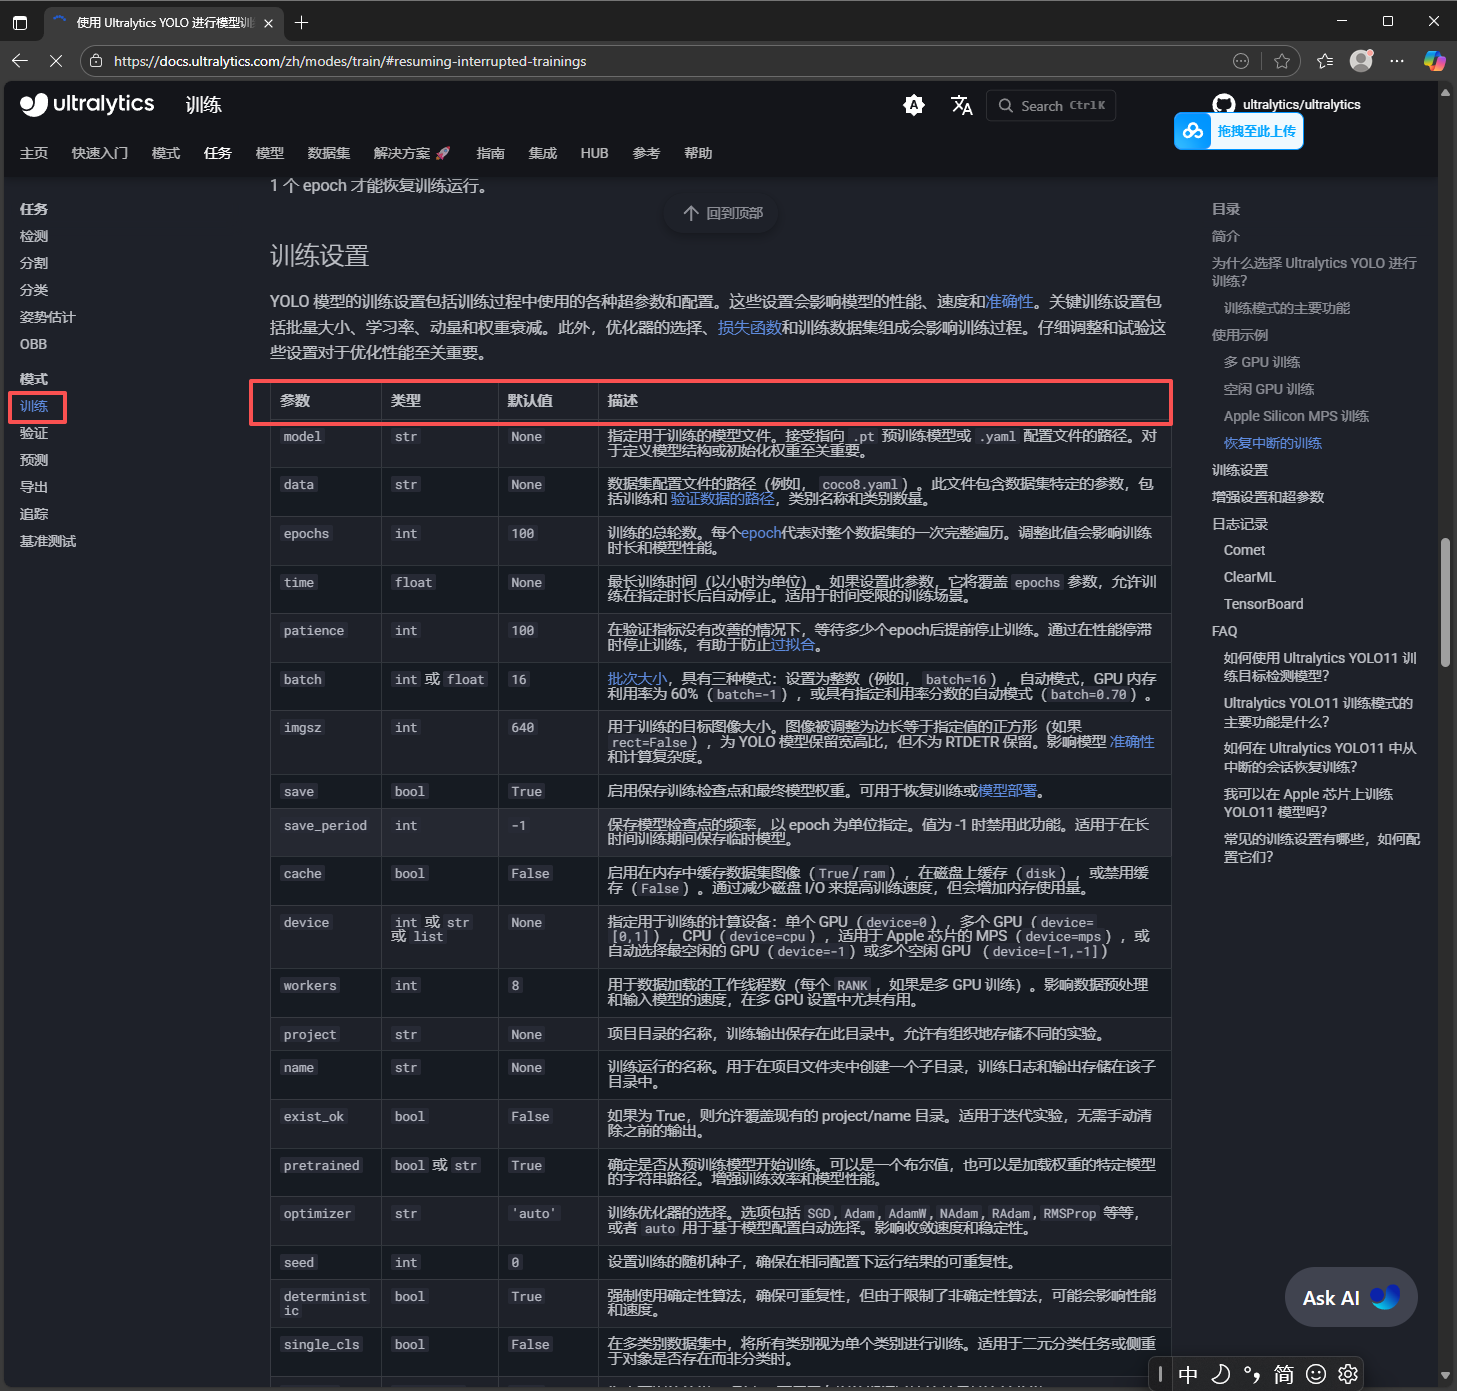
Task: Jump to 恢复中断的训练 in contents
Action: point(1273,443)
